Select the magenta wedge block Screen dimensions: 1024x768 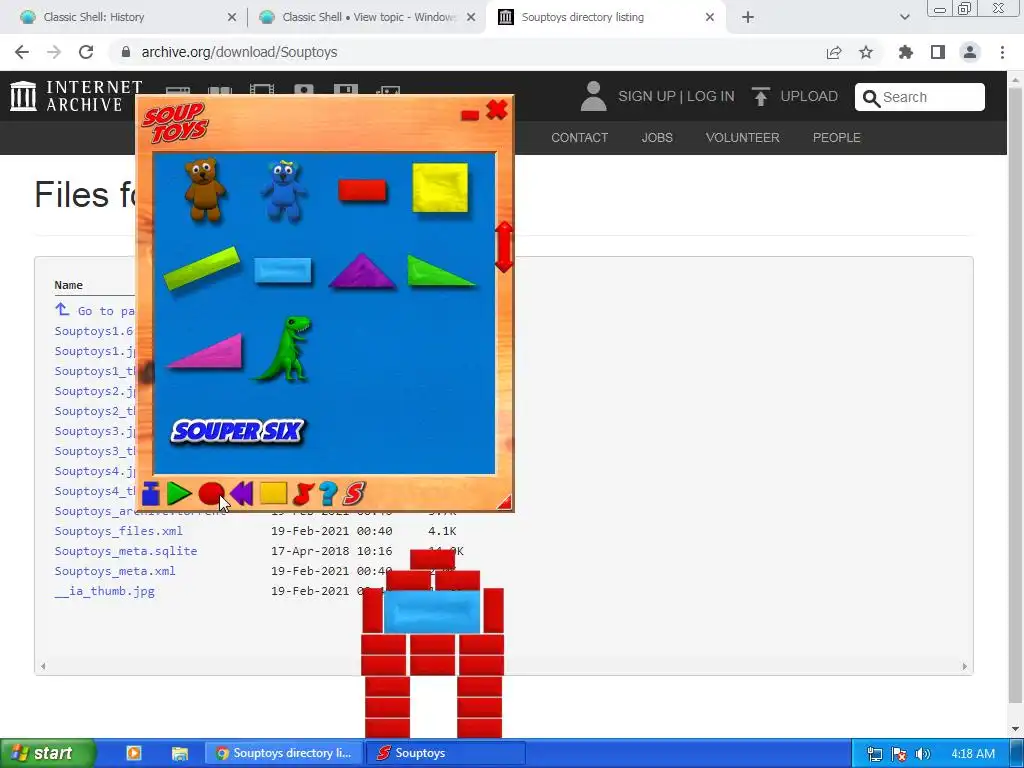point(206,351)
